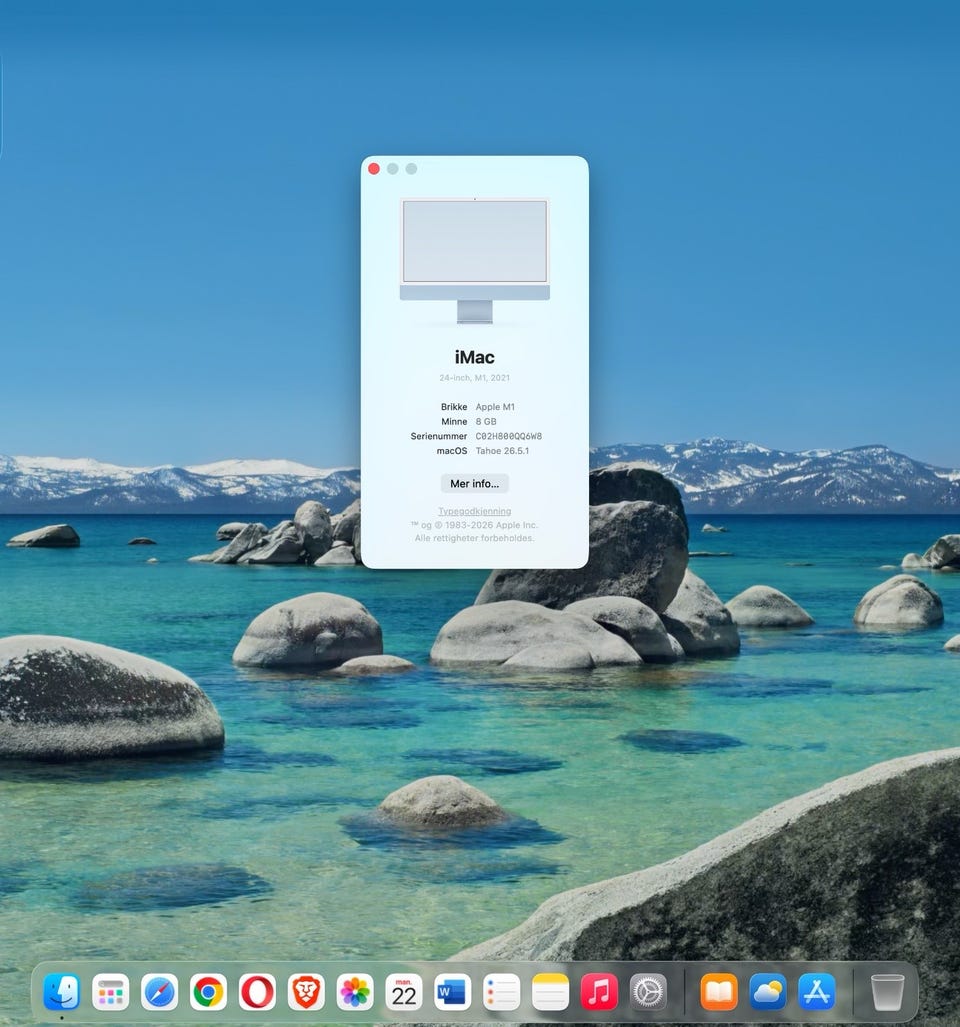
Task: Open the Opera browser in the Dock
Action: 257,992
